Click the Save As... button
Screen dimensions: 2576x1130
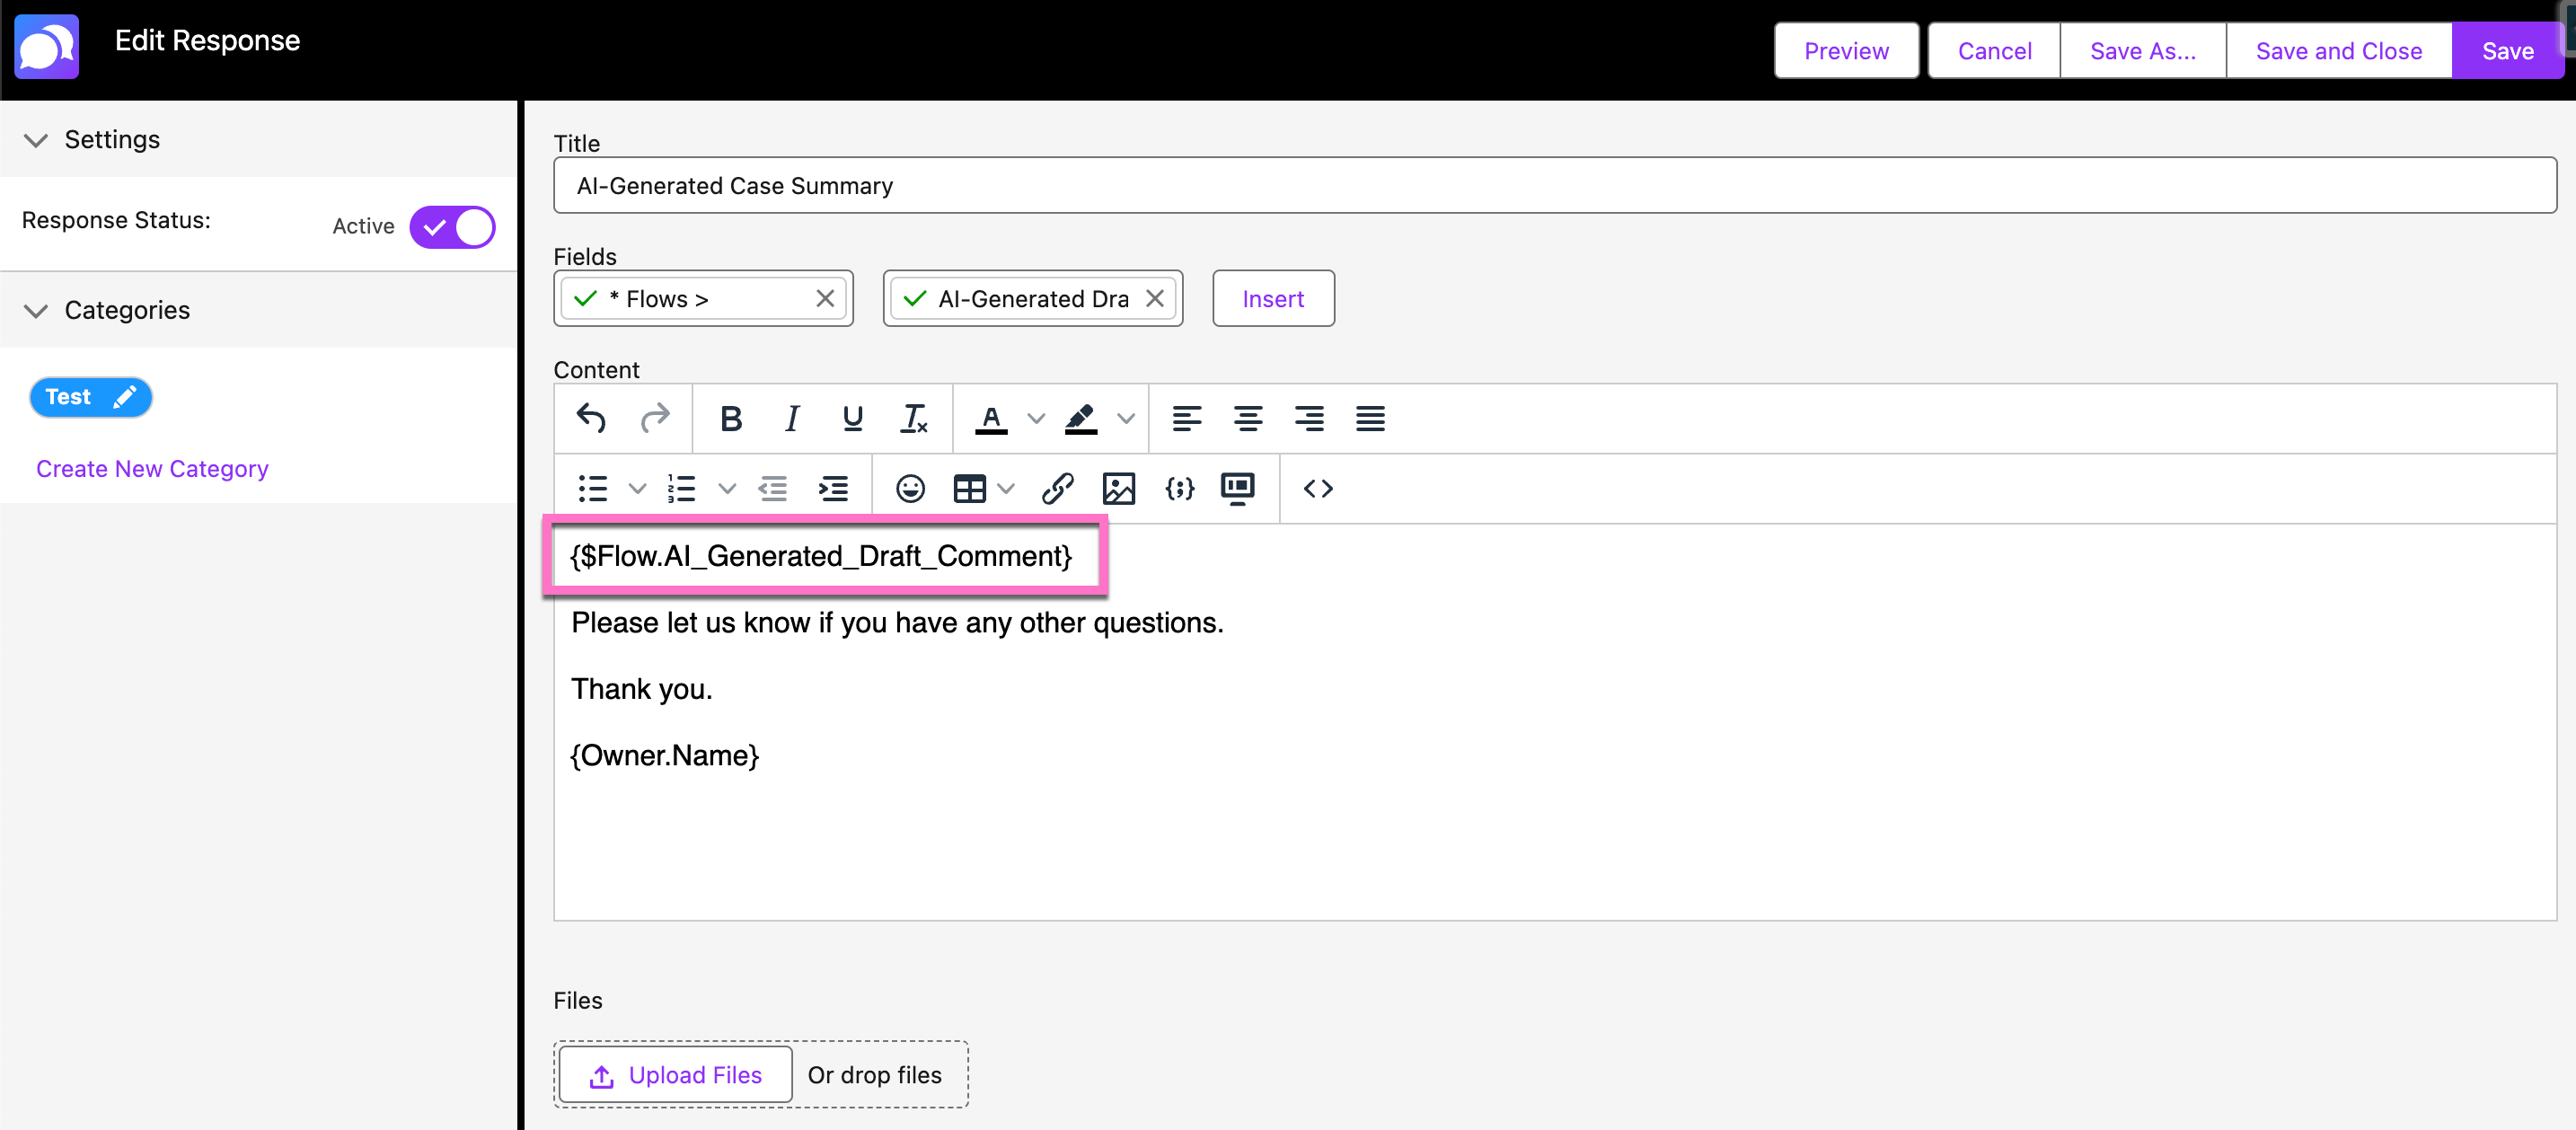[2143, 51]
